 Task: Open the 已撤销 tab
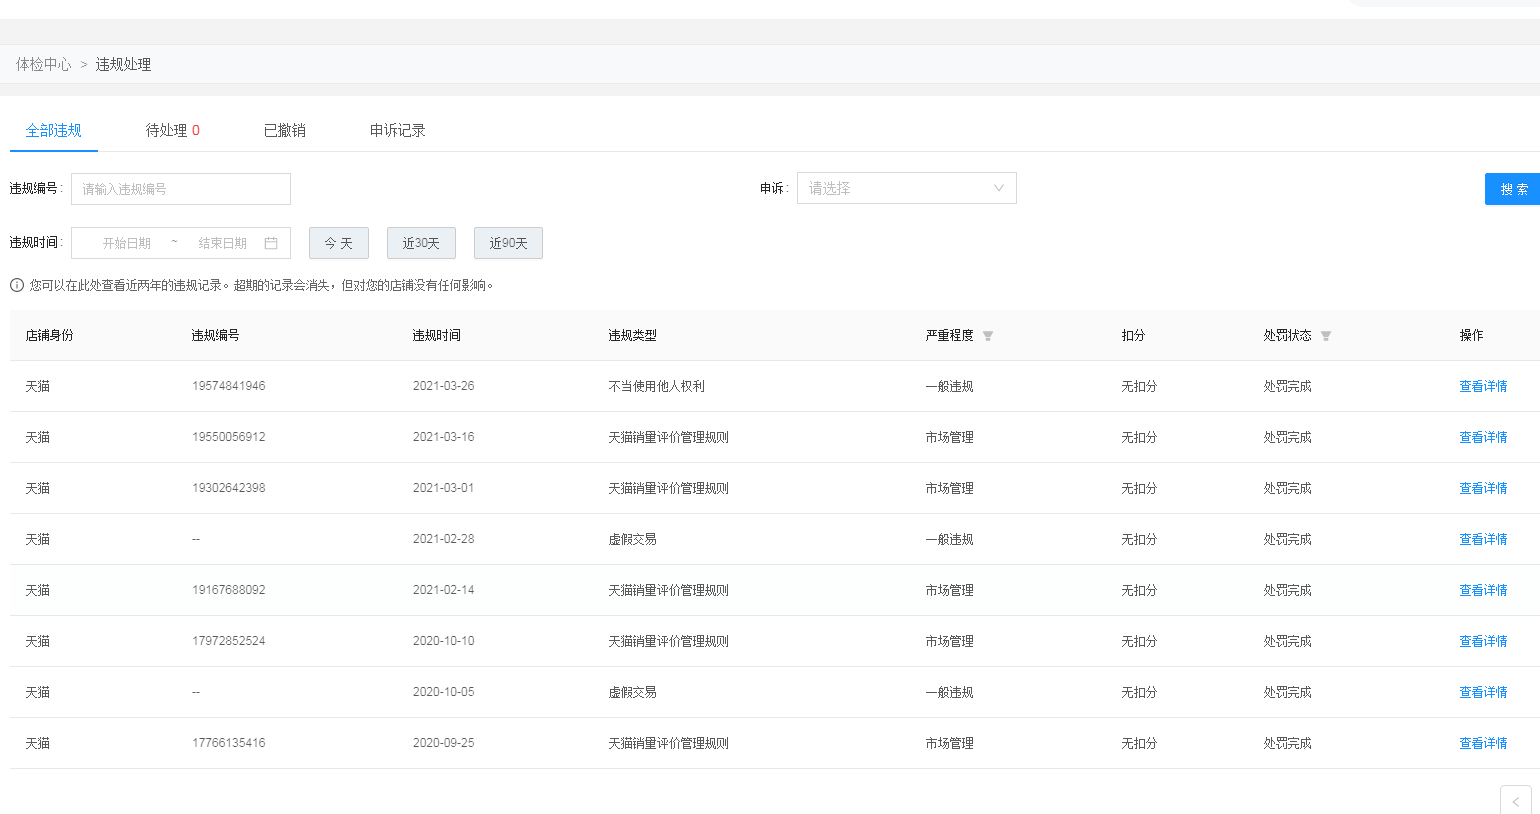[285, 130]
